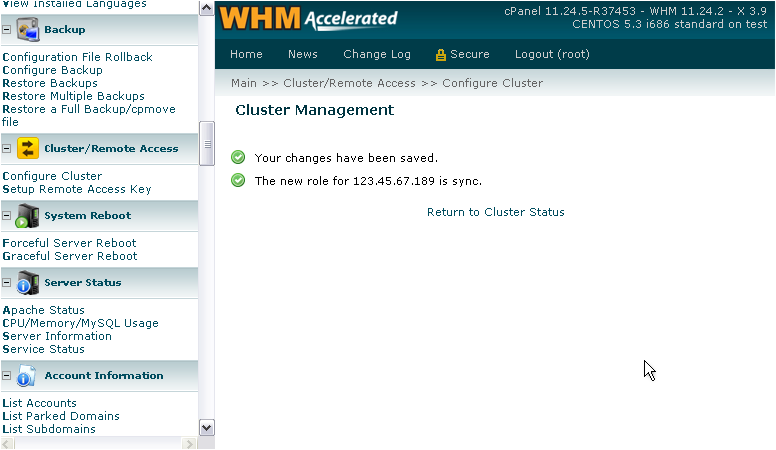This screenshot has height=450, width=776.
Task: Click the Backup section icon
Action: coord(28,30)
